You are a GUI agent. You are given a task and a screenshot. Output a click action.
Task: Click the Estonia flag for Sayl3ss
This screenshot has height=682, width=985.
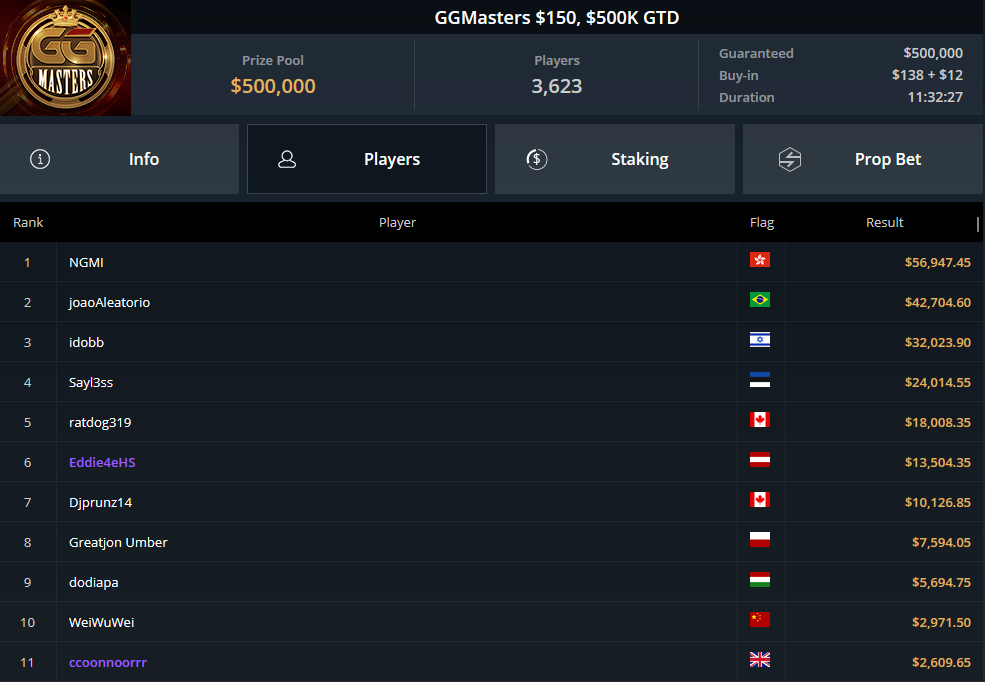[759, 380]
